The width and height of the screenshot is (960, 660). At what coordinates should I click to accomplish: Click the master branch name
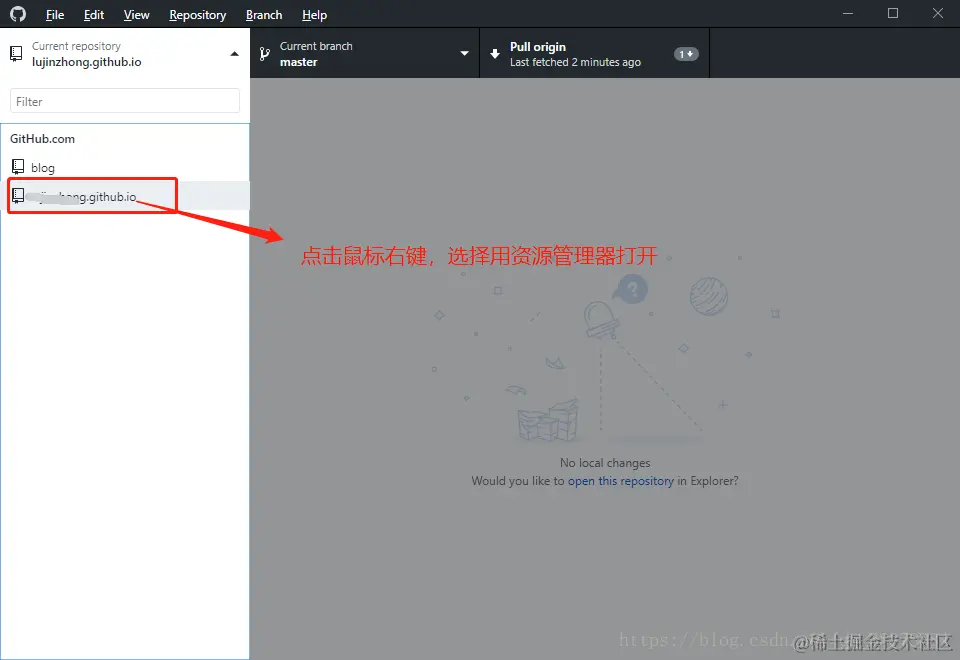click(x=298, y=62)
